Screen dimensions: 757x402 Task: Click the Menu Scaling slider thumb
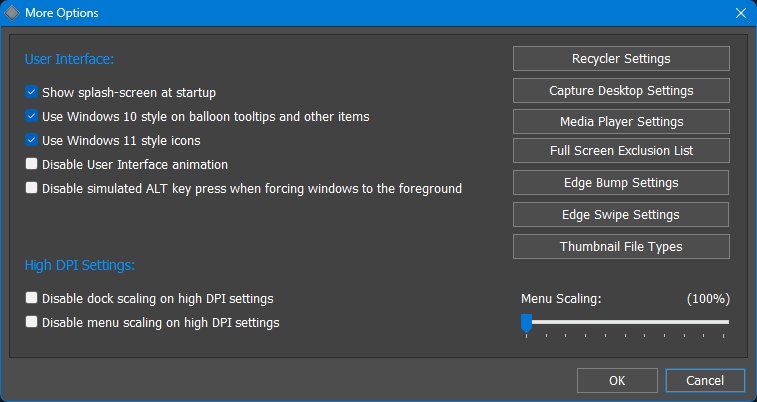pyautogui.click(x=526, y=323)
